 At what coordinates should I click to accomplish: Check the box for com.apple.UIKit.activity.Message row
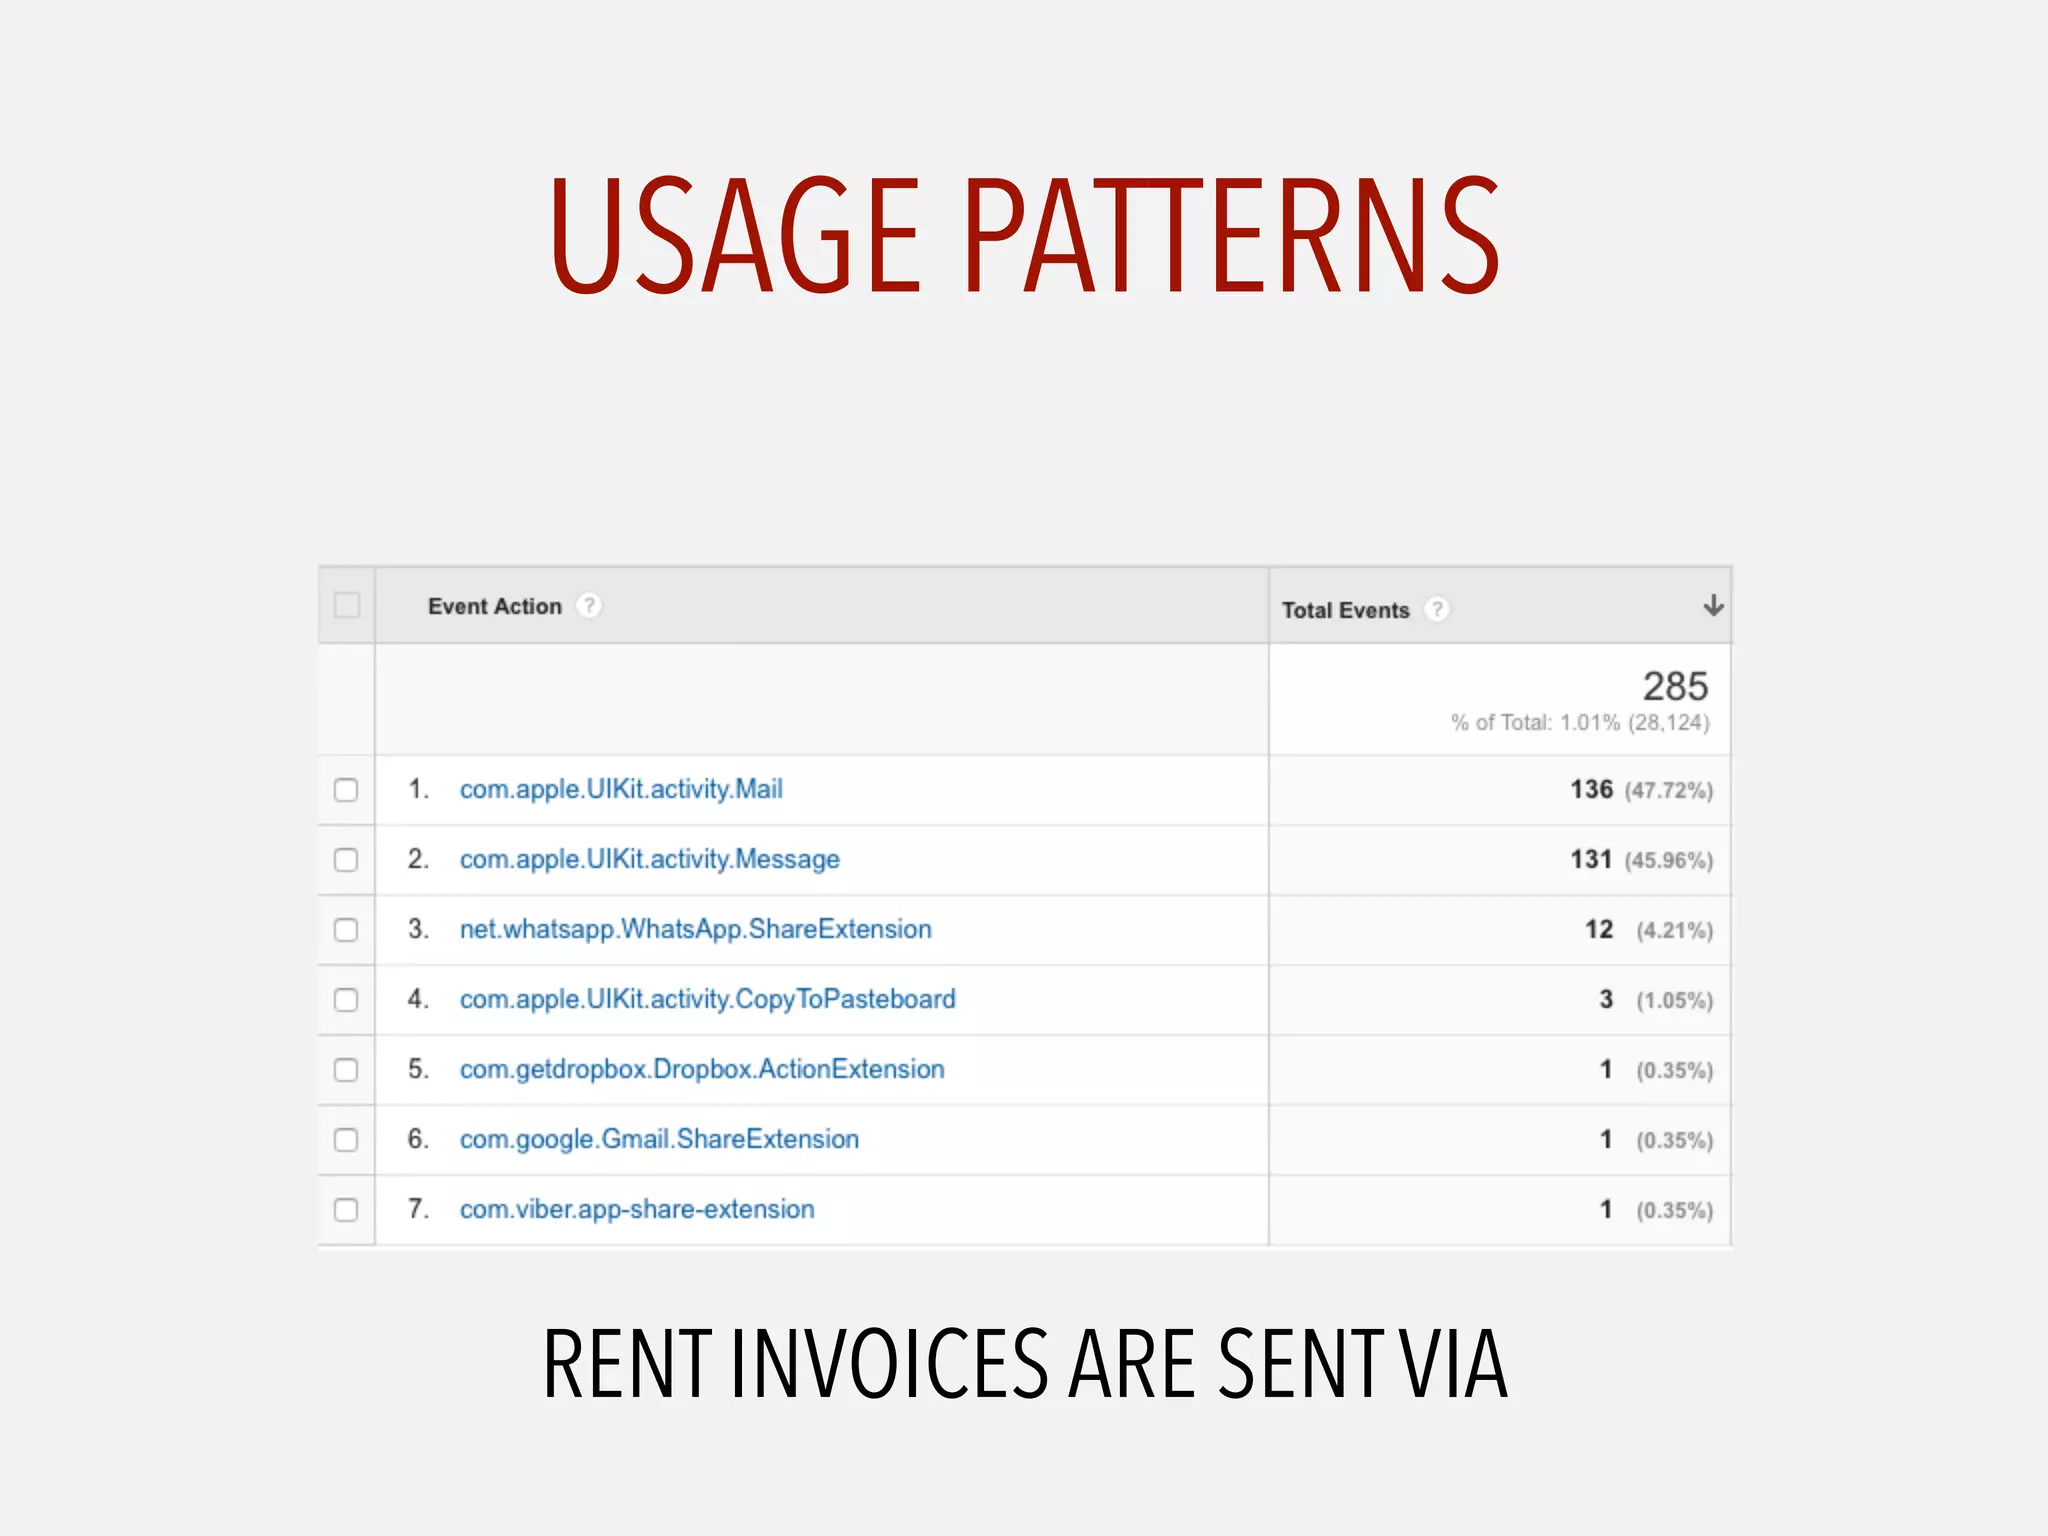coord(346,860)
